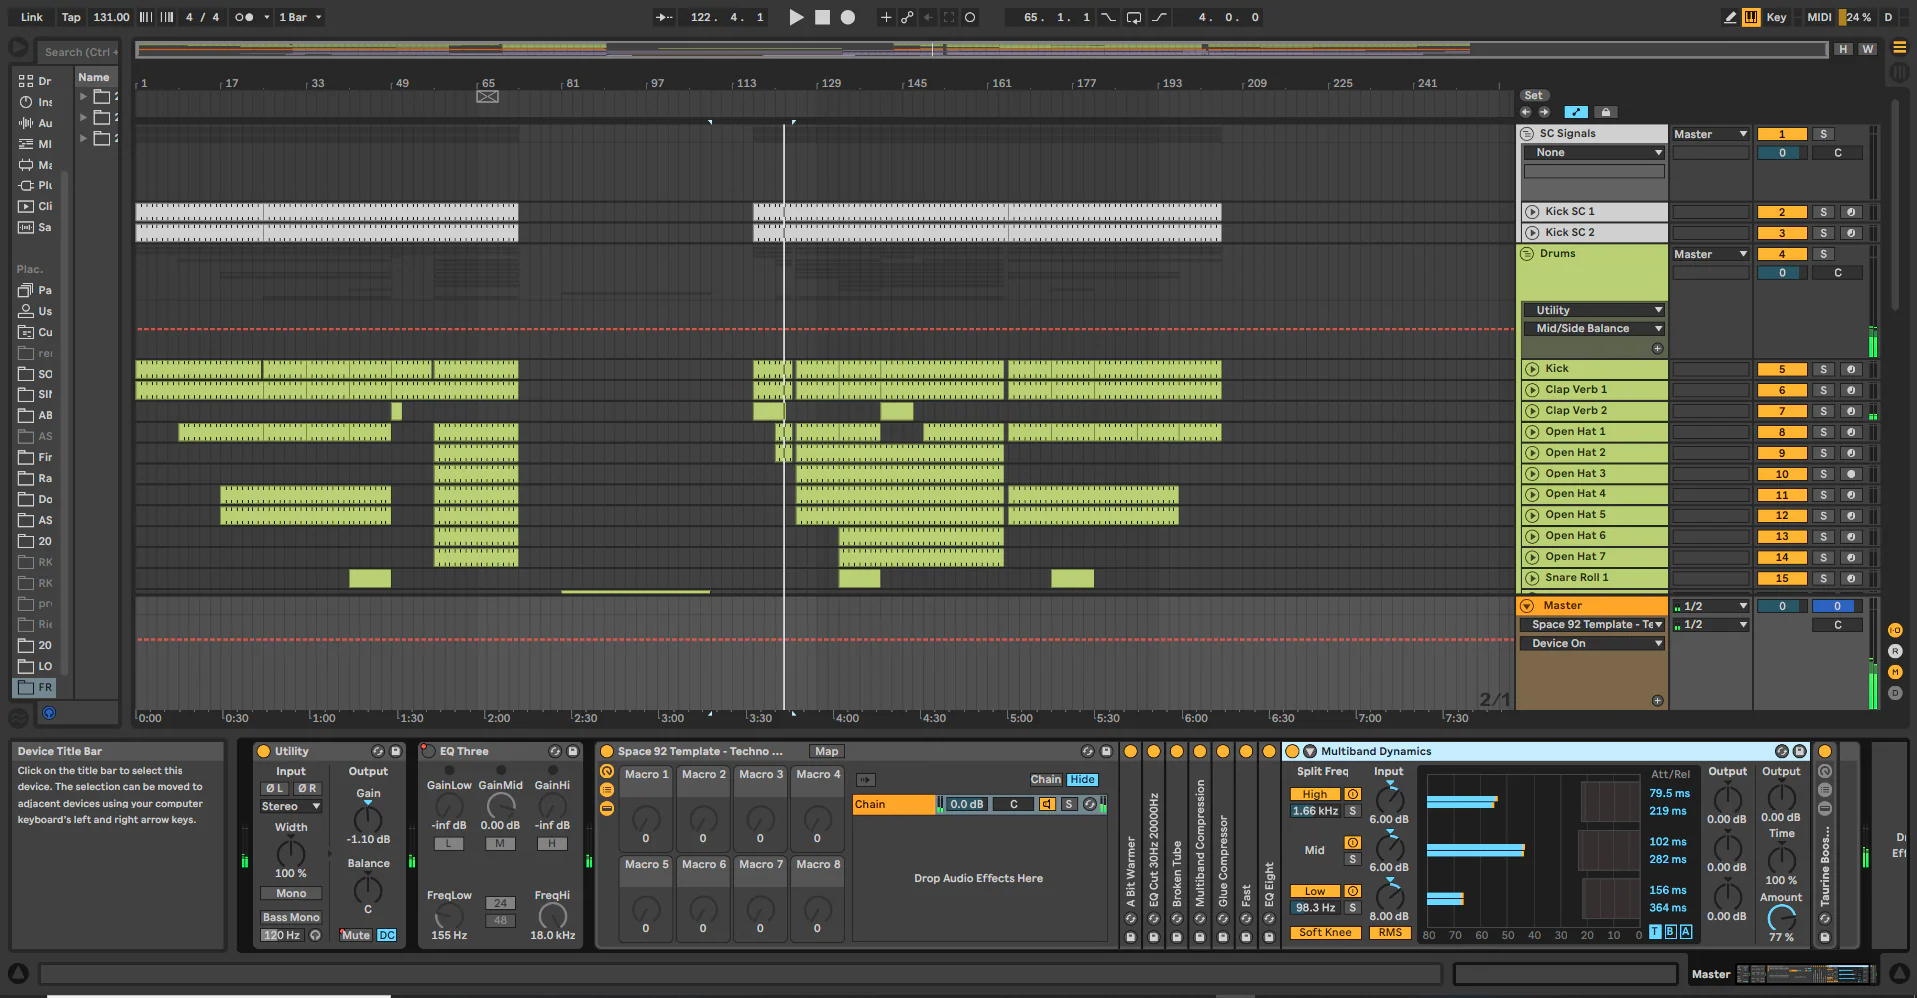
Task: Deactivate Clap Verb 1 track activator
Action: (x=1782, y=390)
